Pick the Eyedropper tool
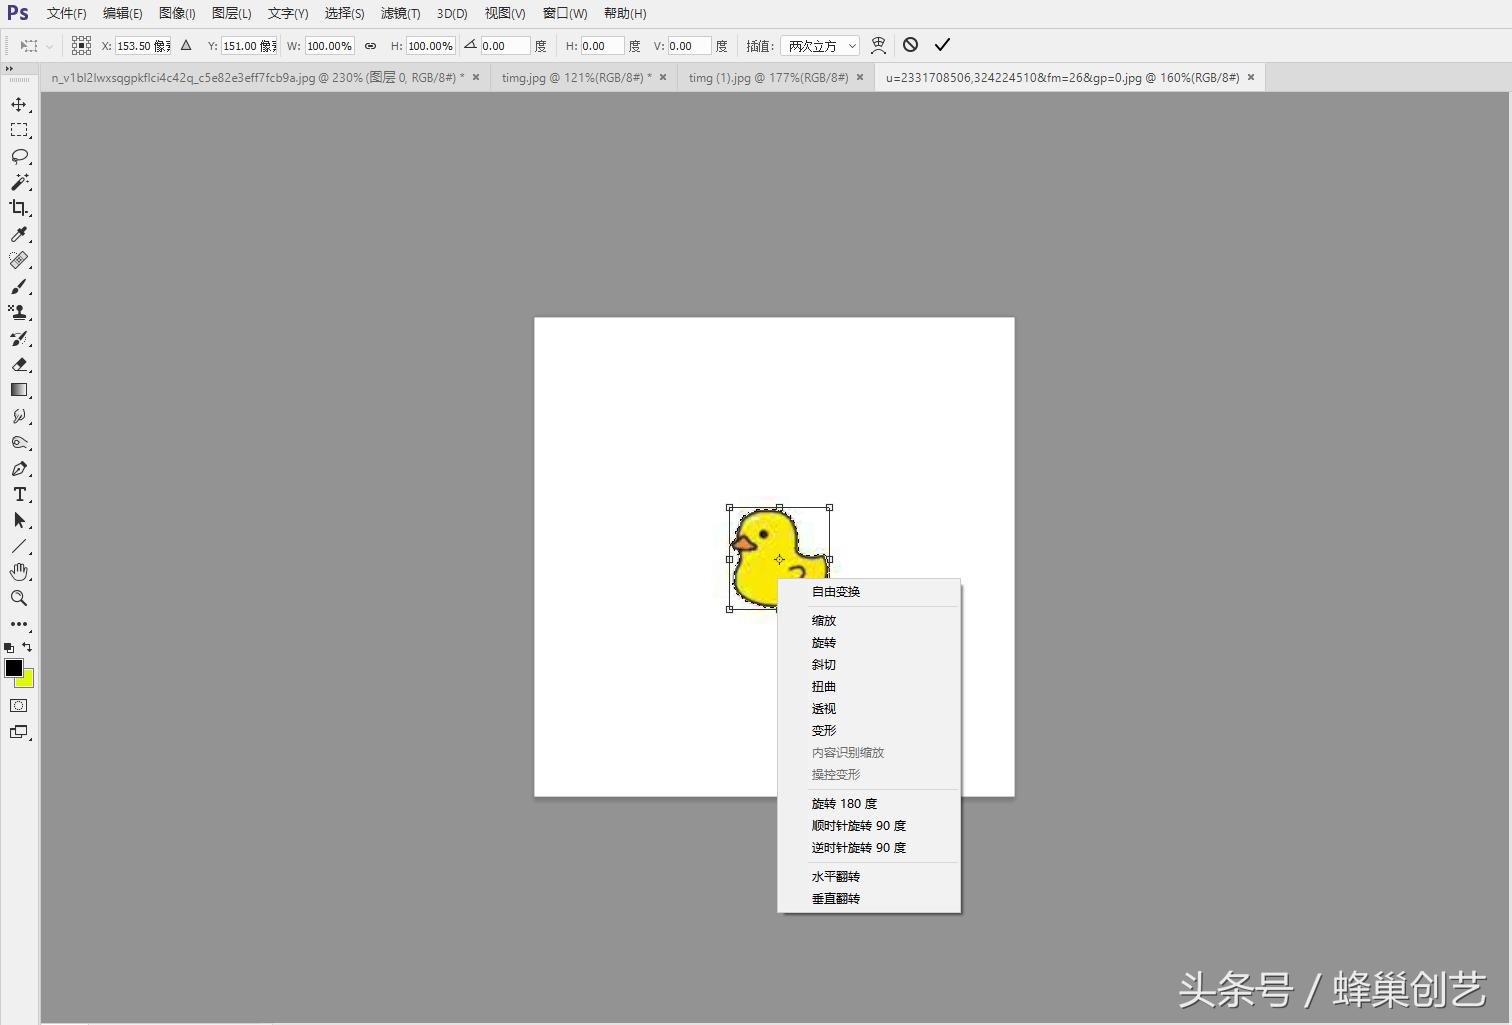This screenshot has height=1025, width=1512. click(20, 234)
